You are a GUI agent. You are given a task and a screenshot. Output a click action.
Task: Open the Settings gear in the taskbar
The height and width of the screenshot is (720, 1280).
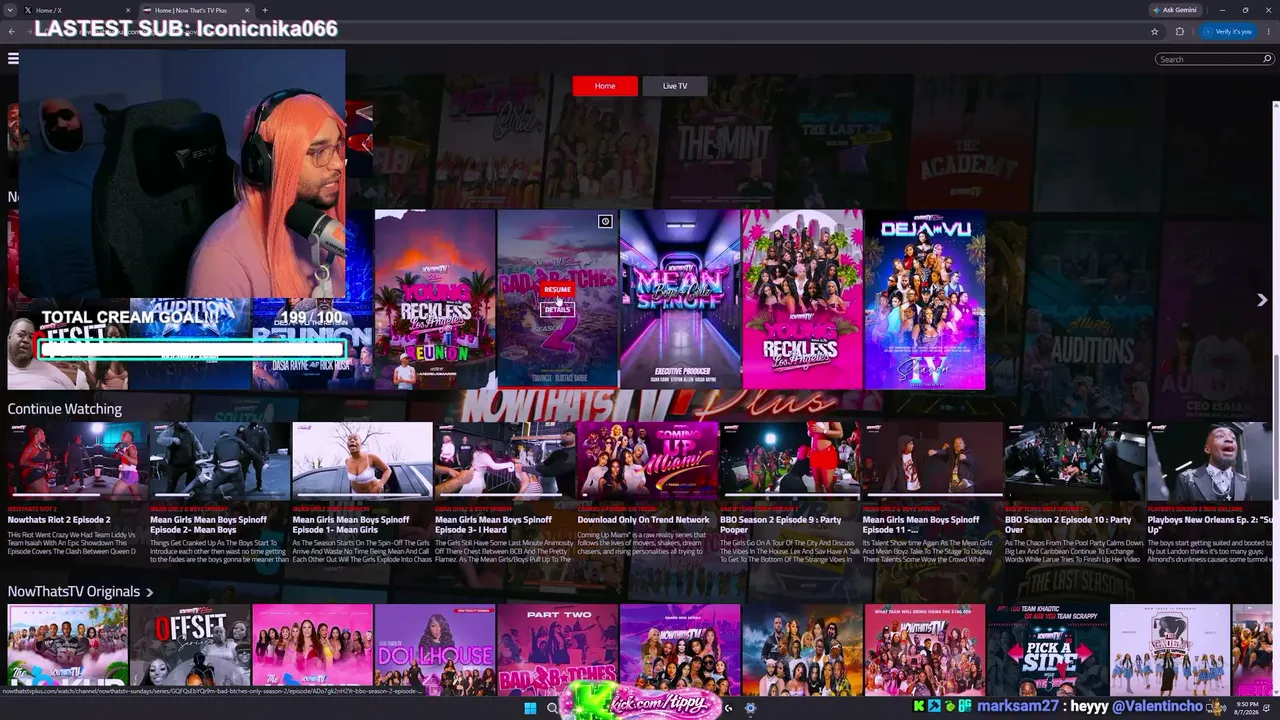point(750,708)
